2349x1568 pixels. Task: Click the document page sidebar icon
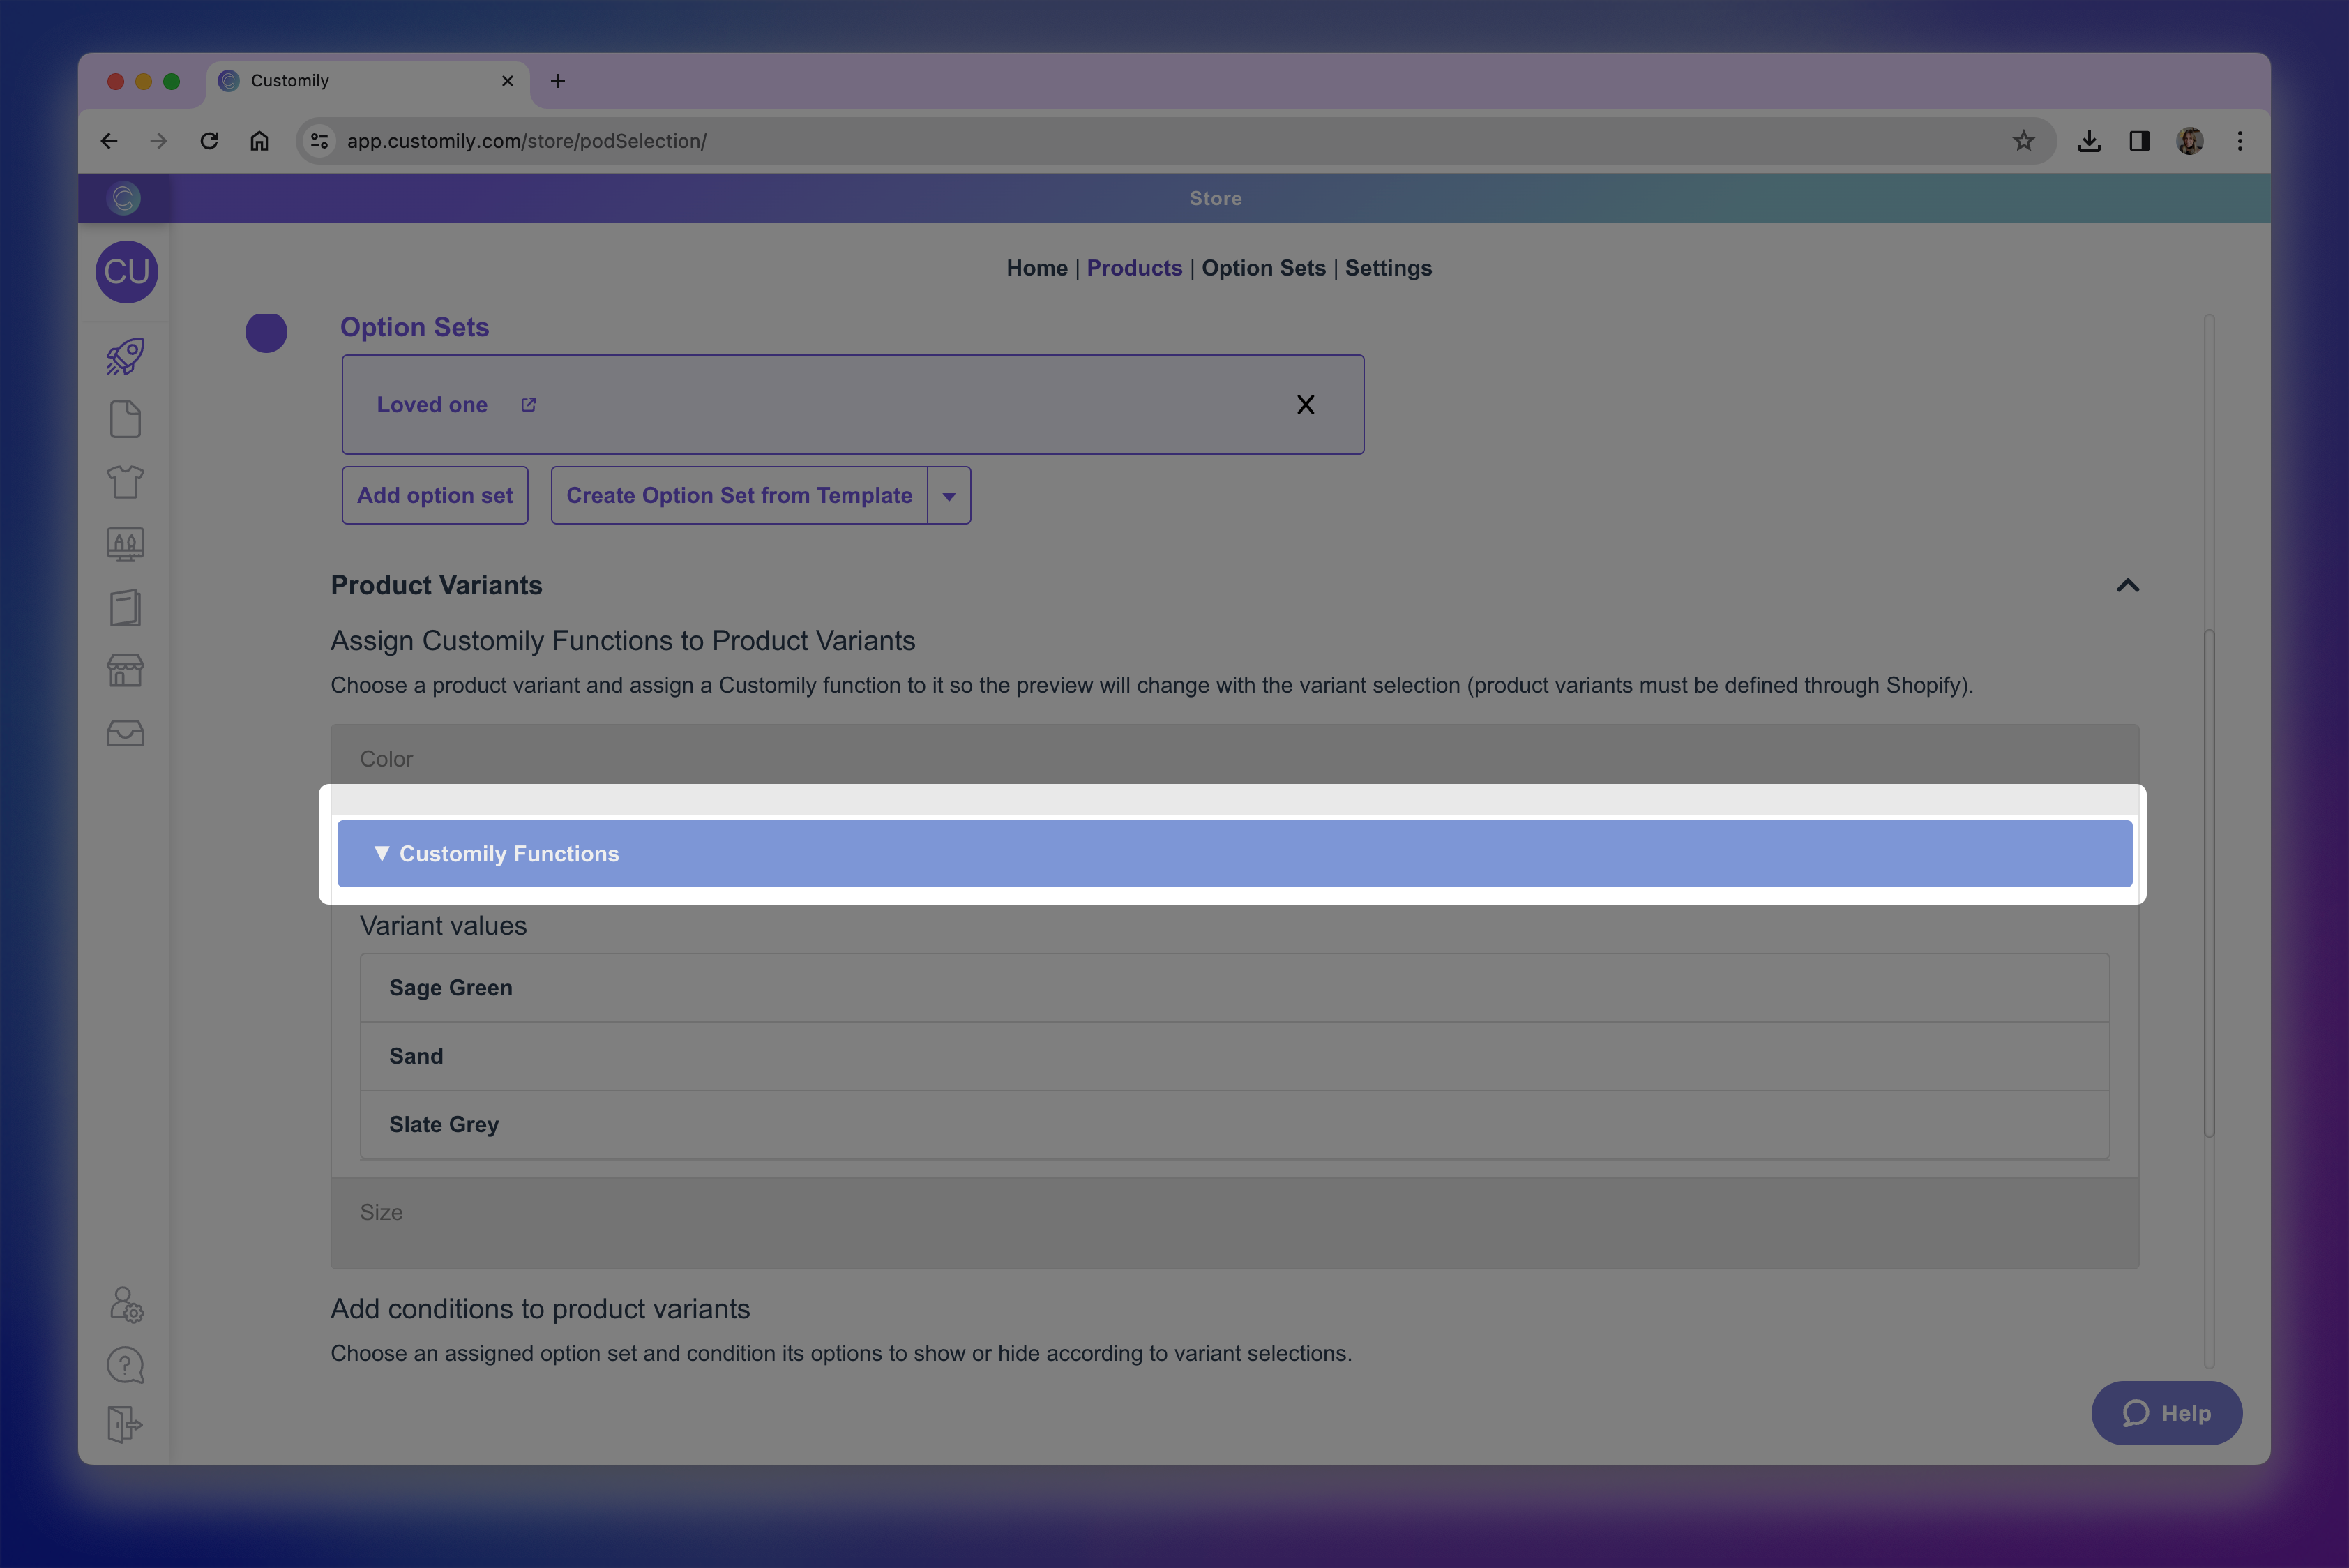(125, 419)
